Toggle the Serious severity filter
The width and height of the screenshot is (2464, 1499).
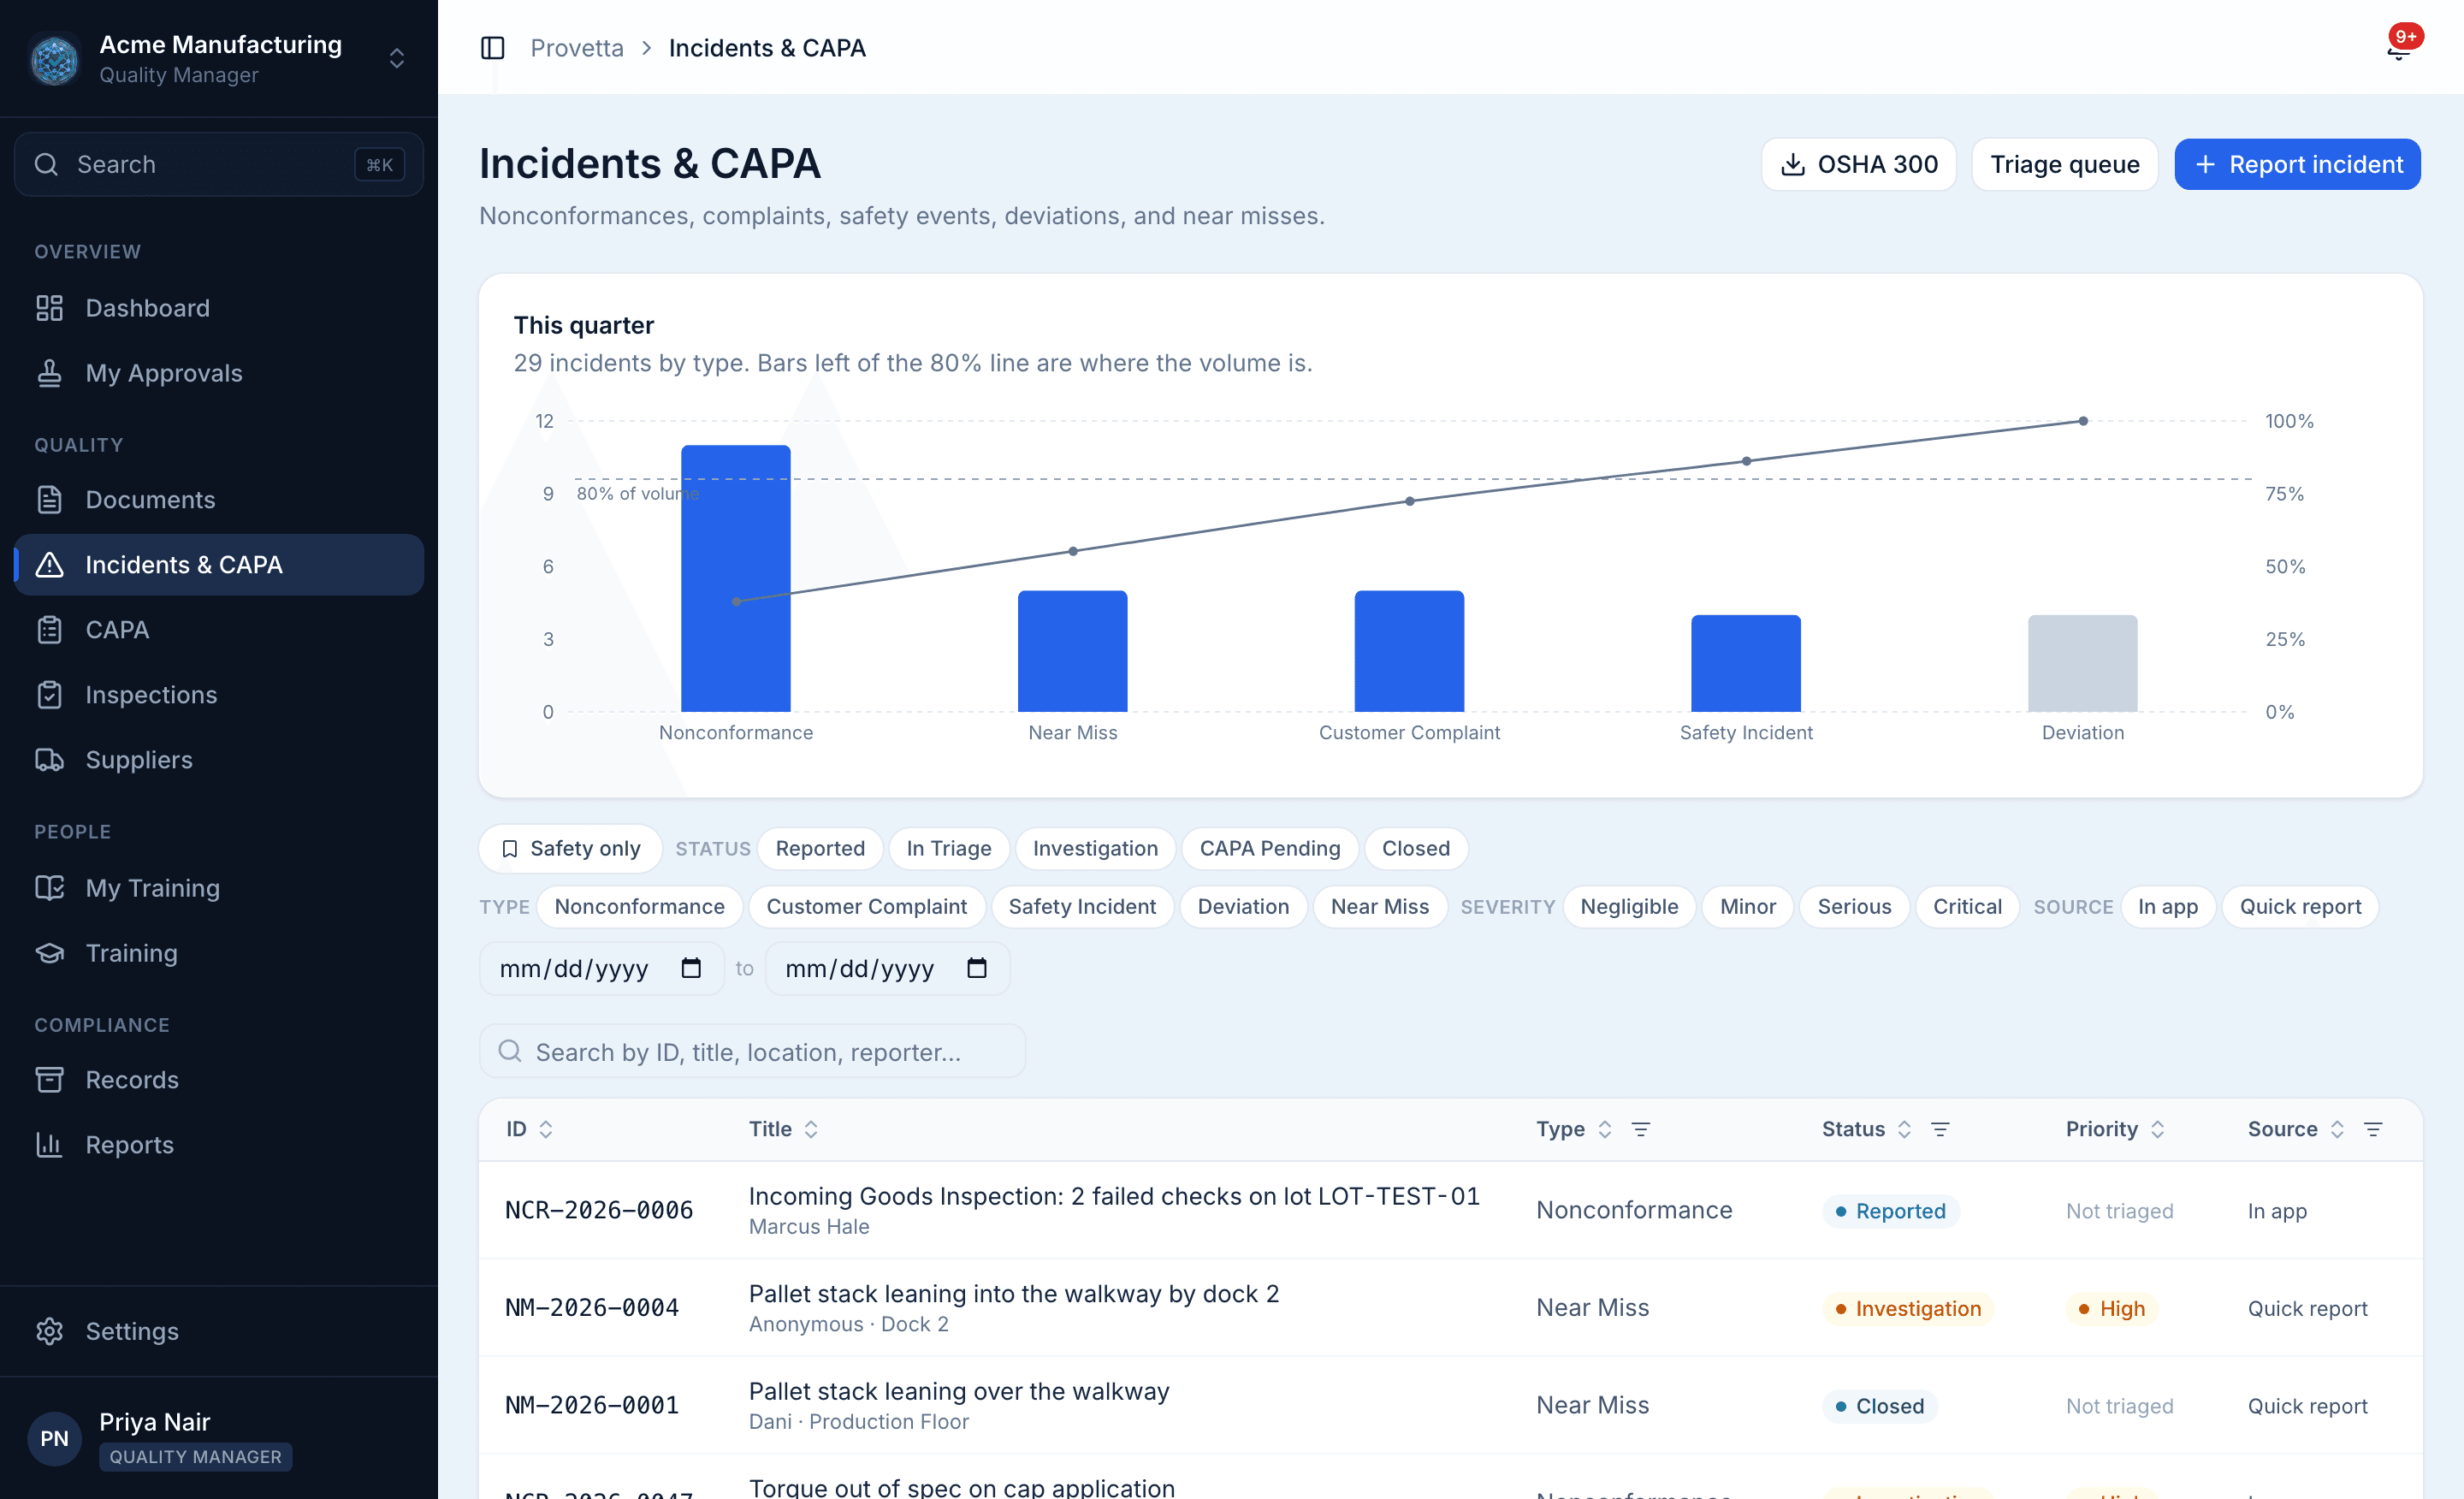[x=1854, y=906]
